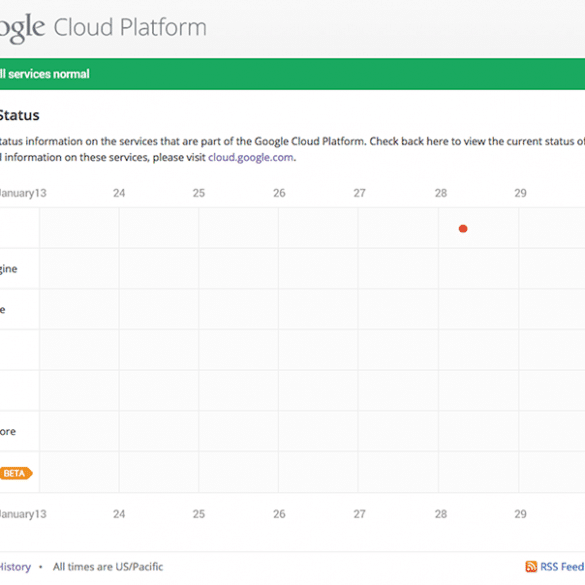Open the RSS Feed link

coord(562,566)
